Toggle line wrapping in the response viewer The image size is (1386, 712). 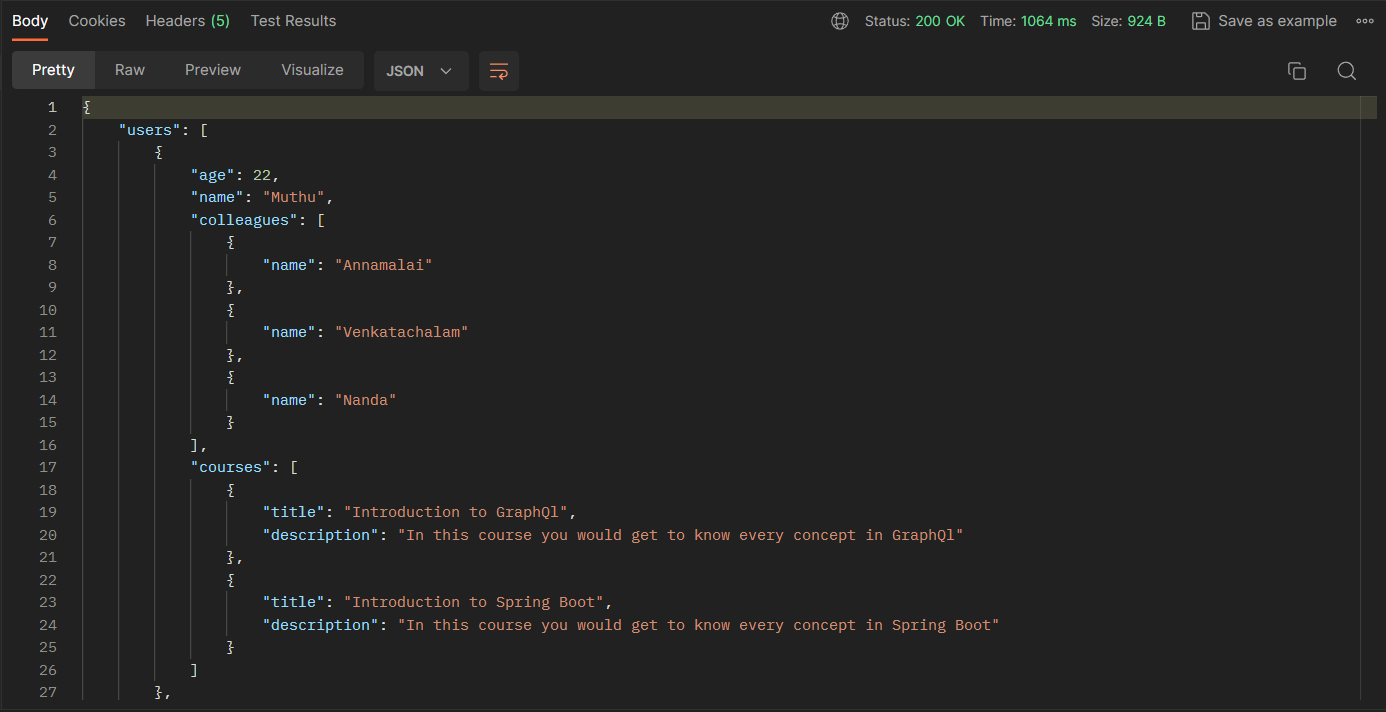498,71
